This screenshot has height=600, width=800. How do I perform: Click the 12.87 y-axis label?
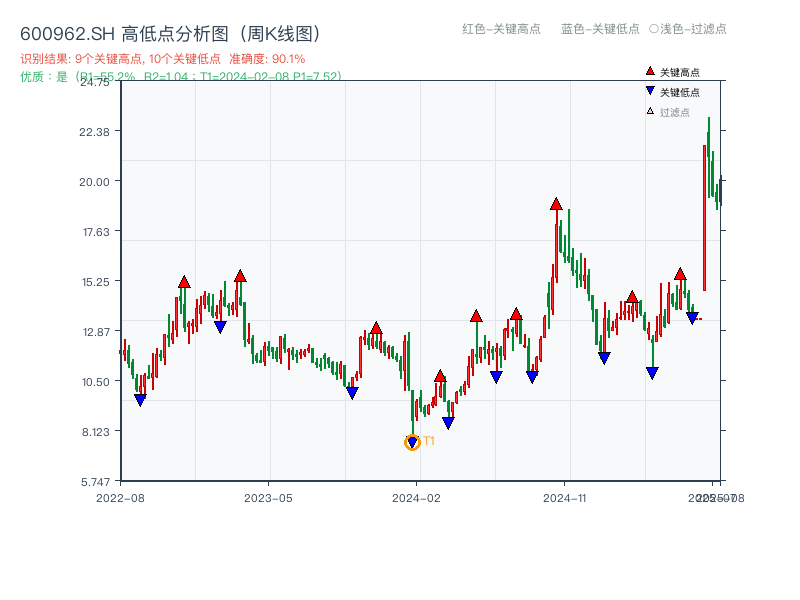96,332
